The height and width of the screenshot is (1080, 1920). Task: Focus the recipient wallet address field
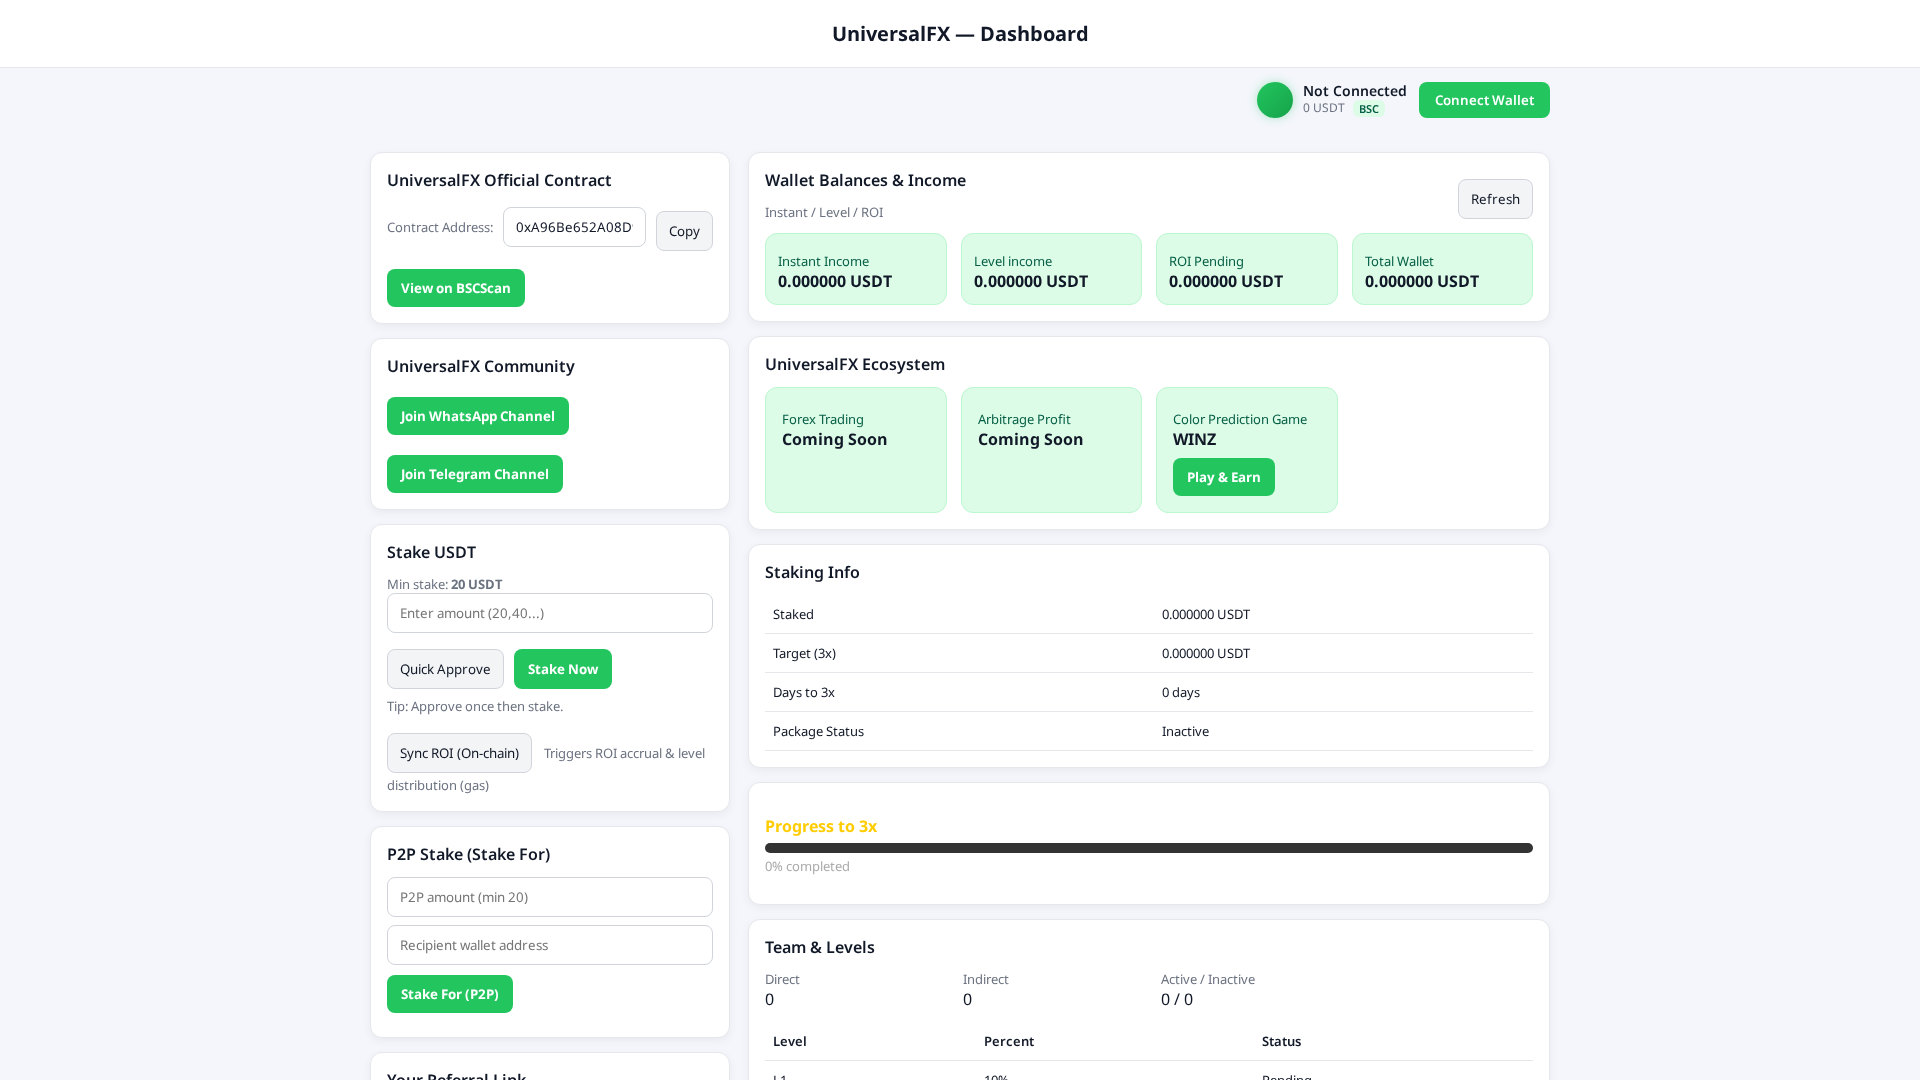point(549,945)
